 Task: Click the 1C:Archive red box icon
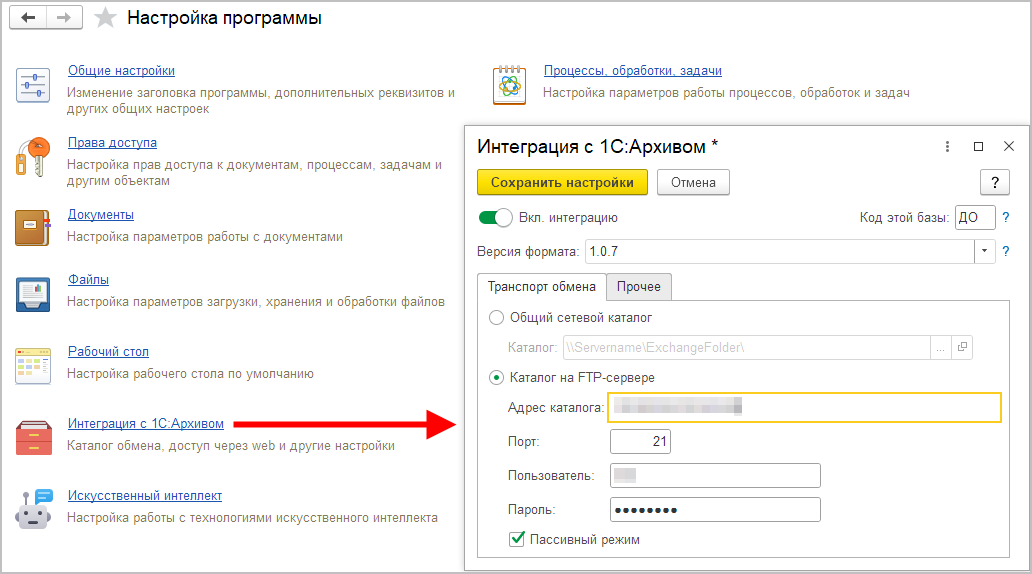click(x=33, y=438)
